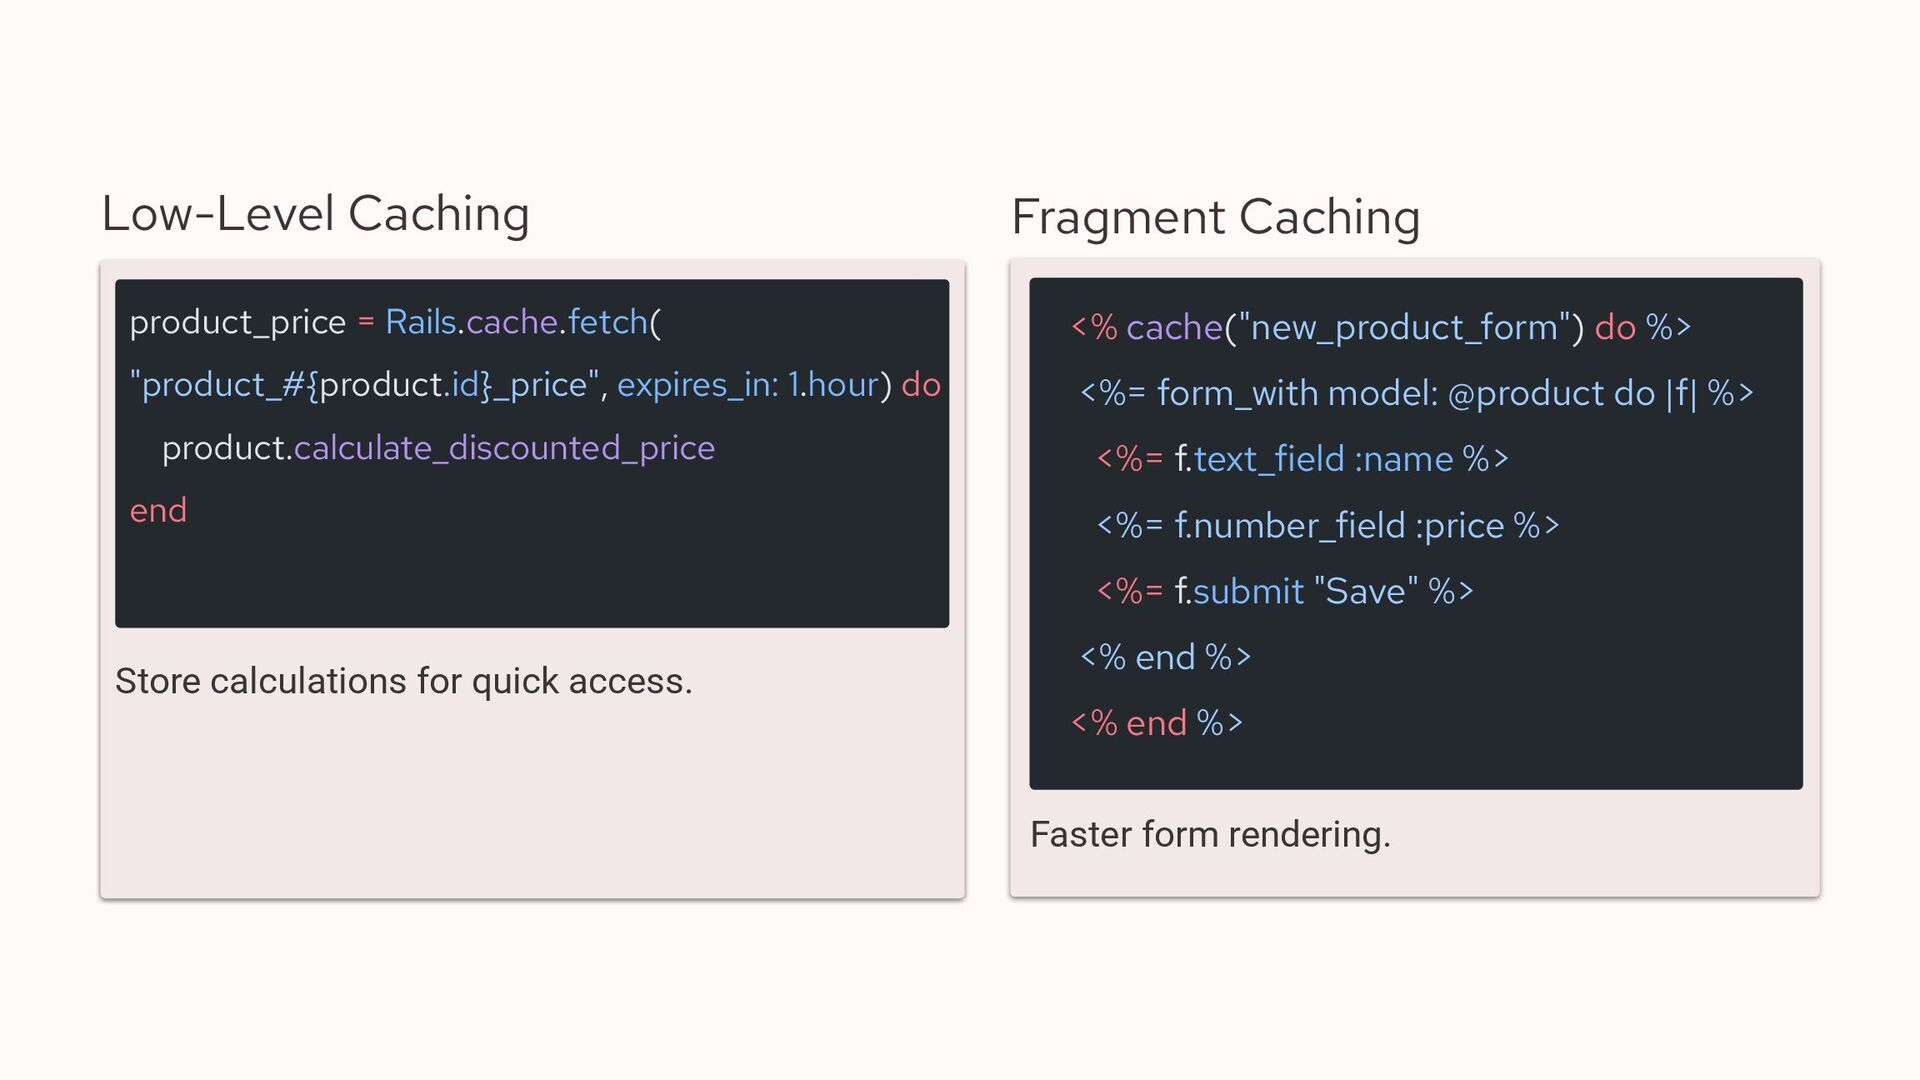Click the inner blue '<% end %>' line

pos(1166,657)
